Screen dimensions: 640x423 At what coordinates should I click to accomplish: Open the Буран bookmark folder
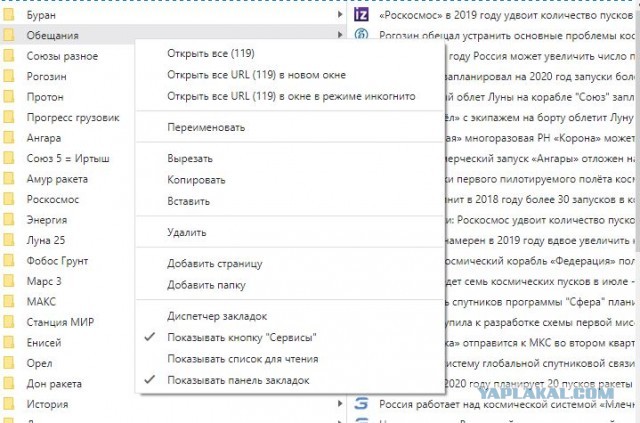(x=41, y=15)
